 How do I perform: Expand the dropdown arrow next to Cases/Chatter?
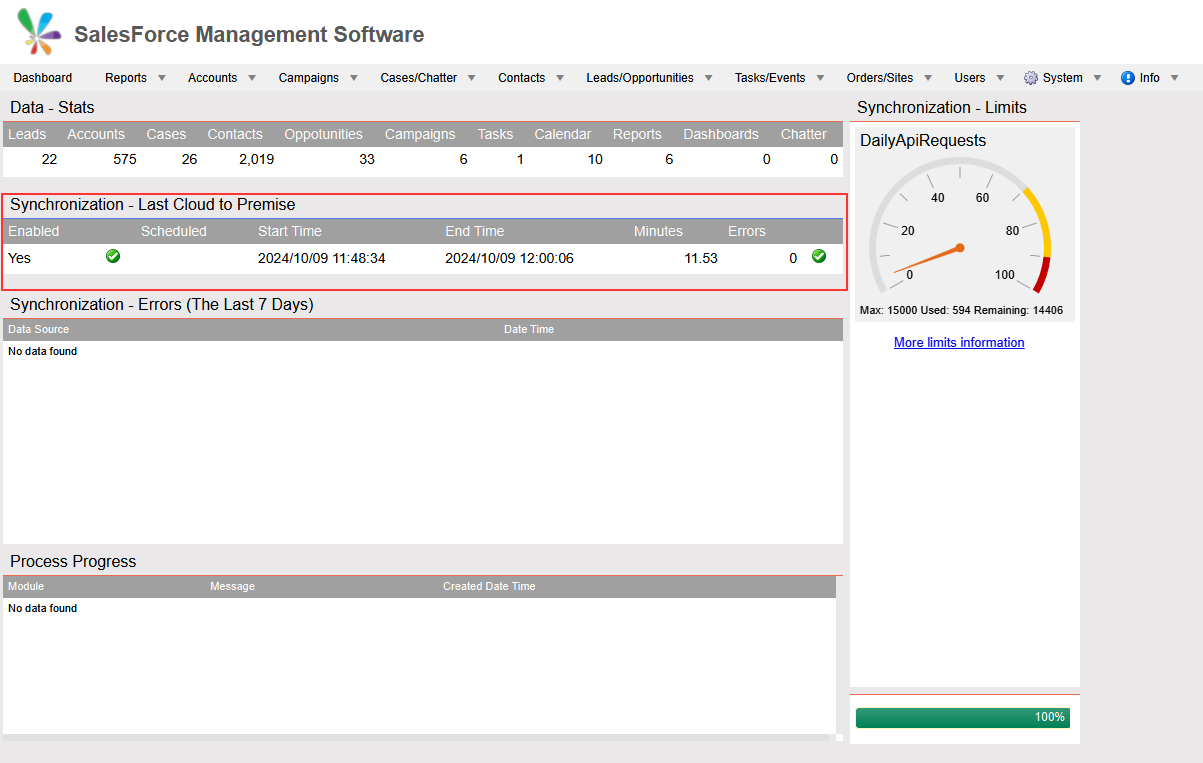click(472, 78)
